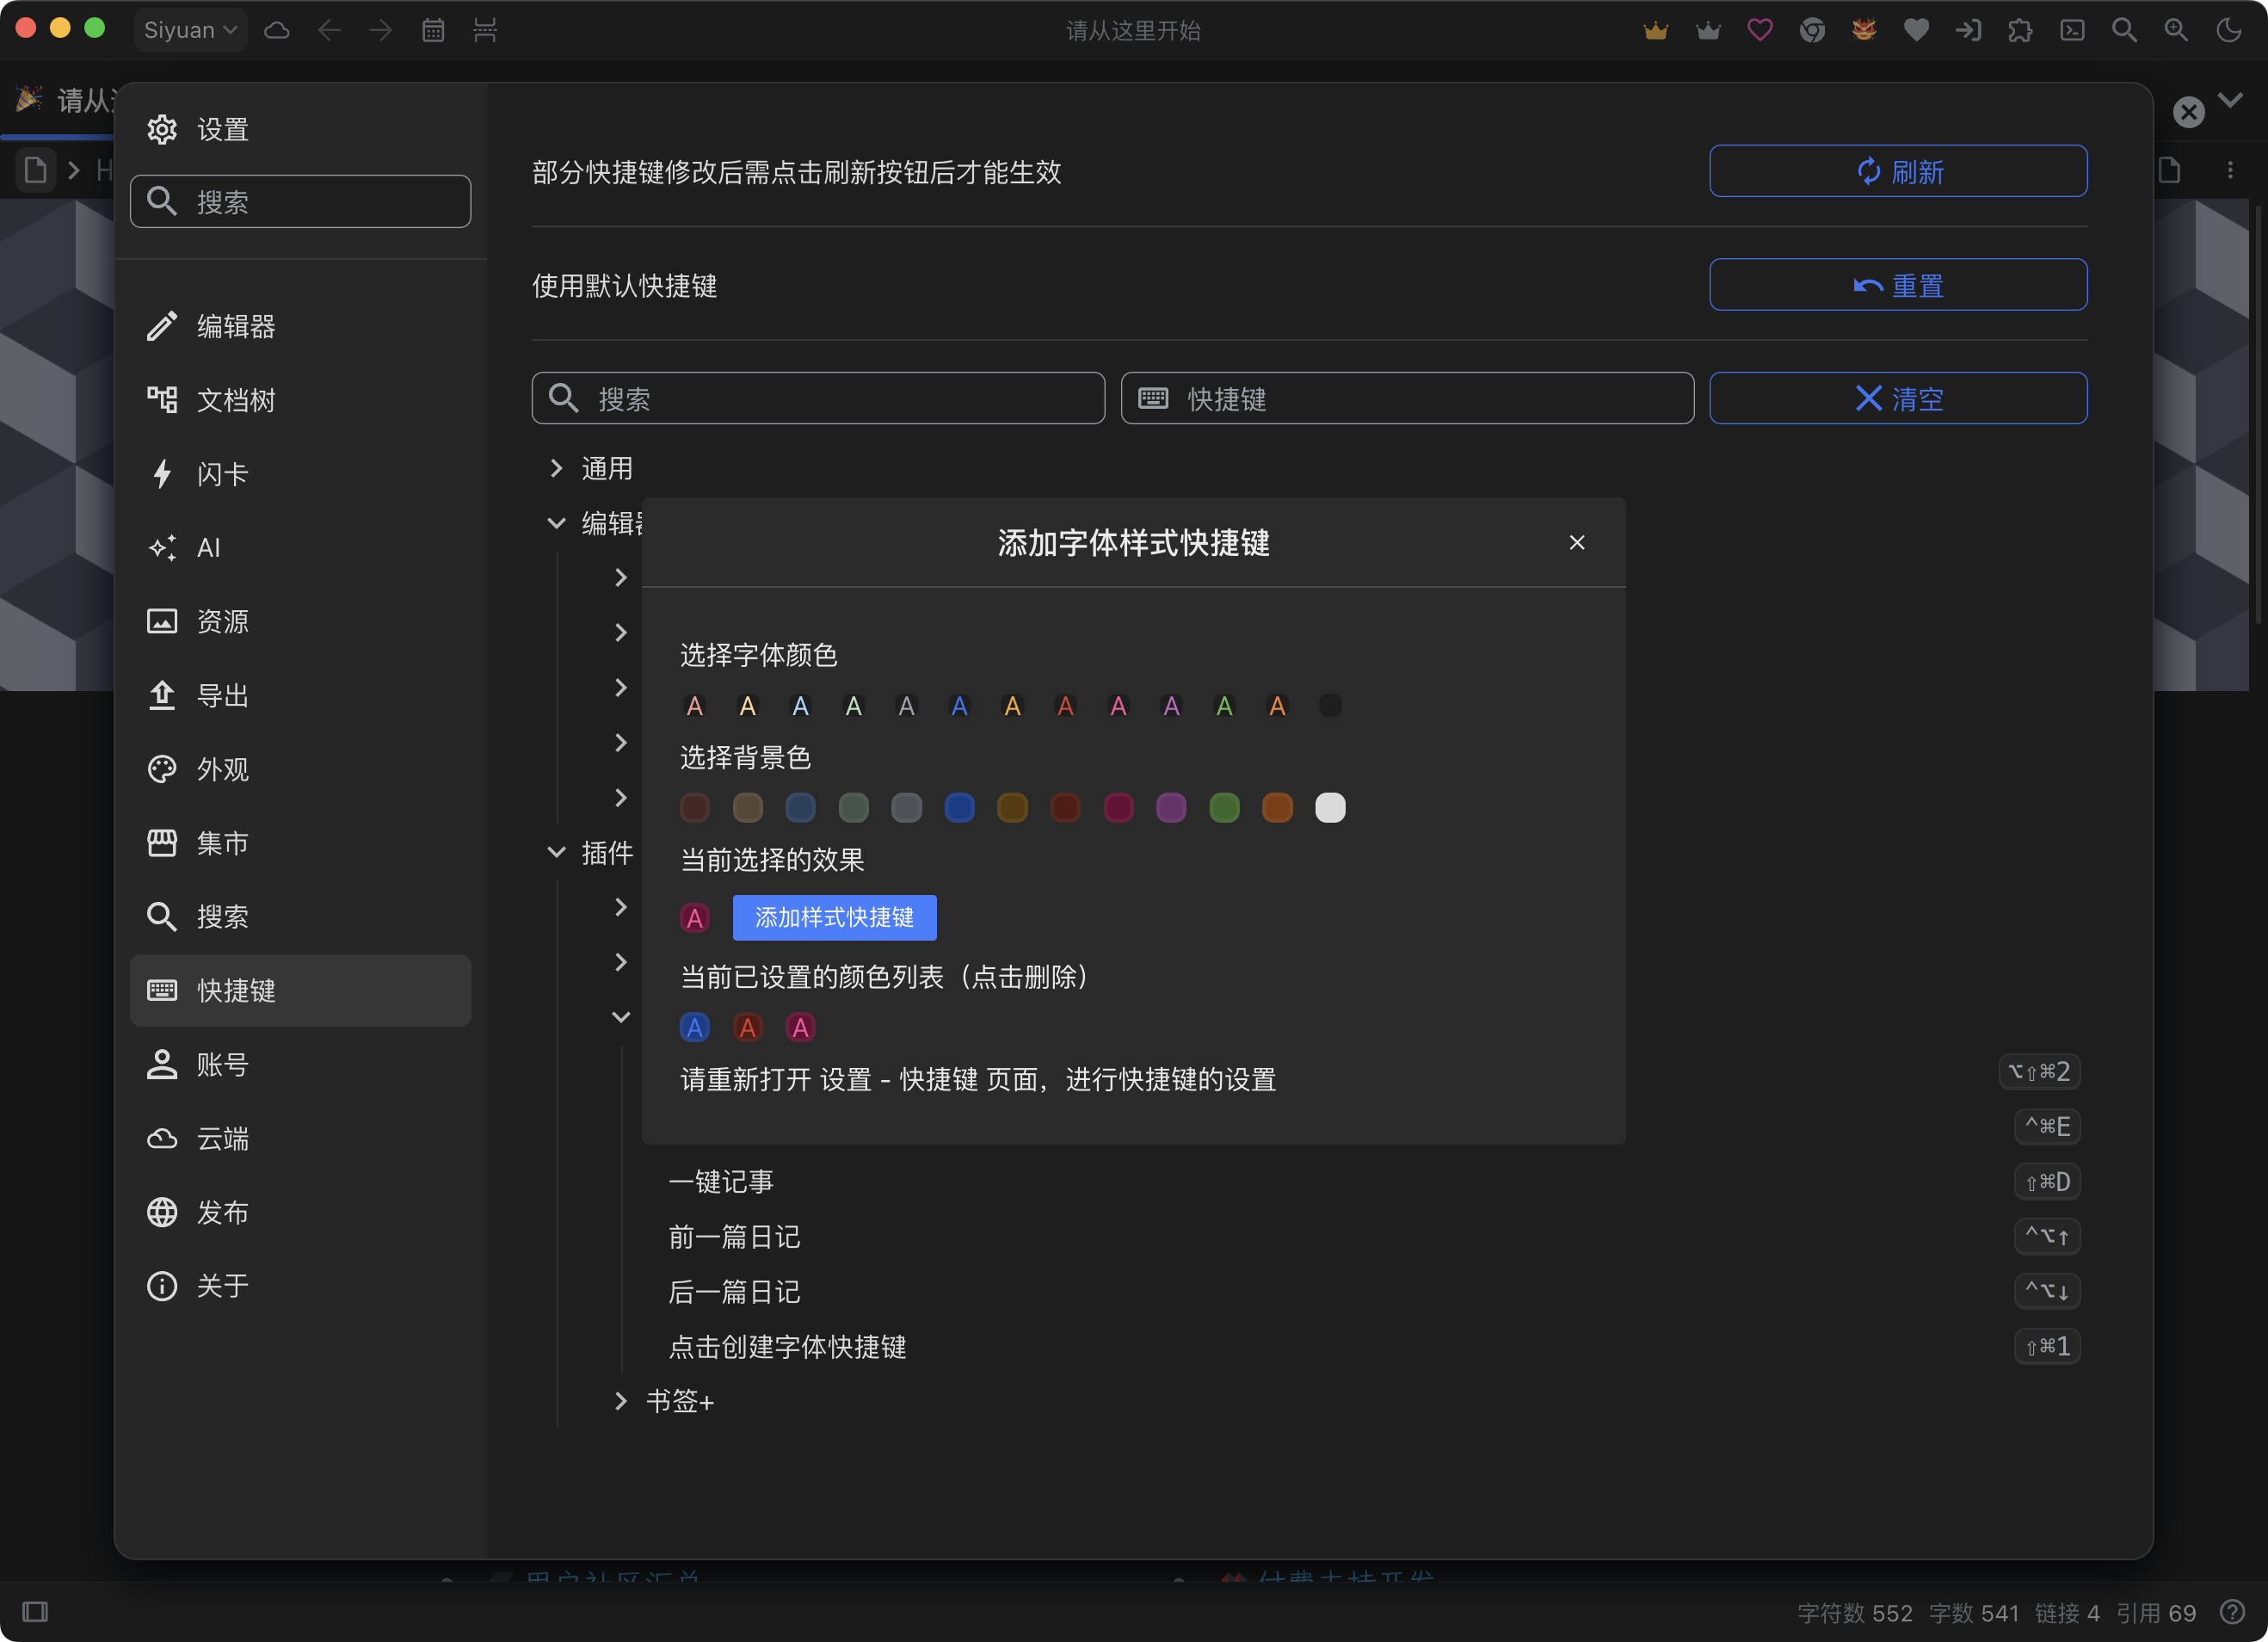This screenshot has height=1642, width=2268.
Task: Click the pink heart outline icon
Action: click(x=1760, y=30)
